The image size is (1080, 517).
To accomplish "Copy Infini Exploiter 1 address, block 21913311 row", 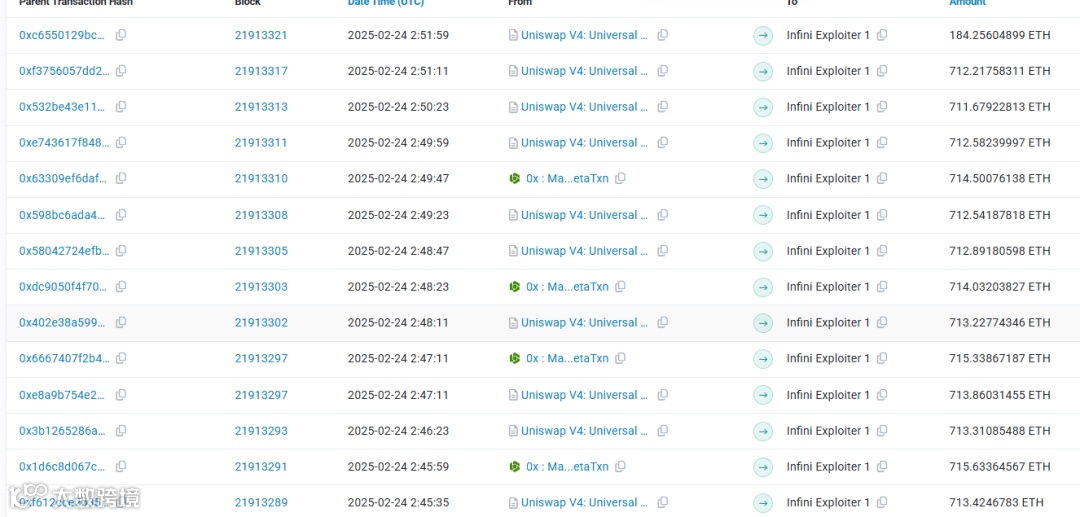I will (882, 143).
